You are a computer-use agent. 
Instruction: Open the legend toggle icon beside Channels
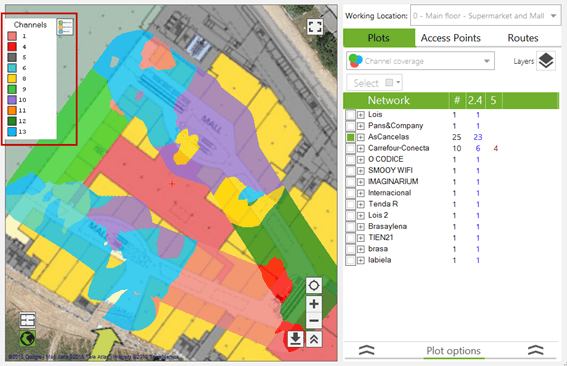(65, 27)
